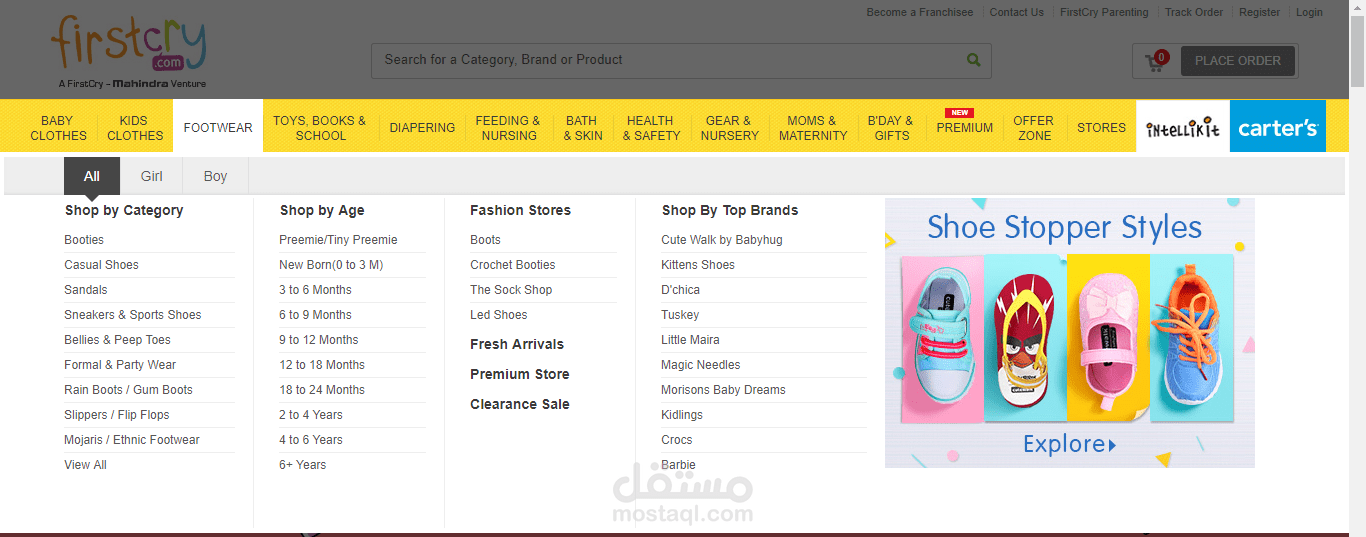This screenshot has height=537, width=1366.
Task: Select the Morisons Baby Dreams brand
Action: pos(723,390)
